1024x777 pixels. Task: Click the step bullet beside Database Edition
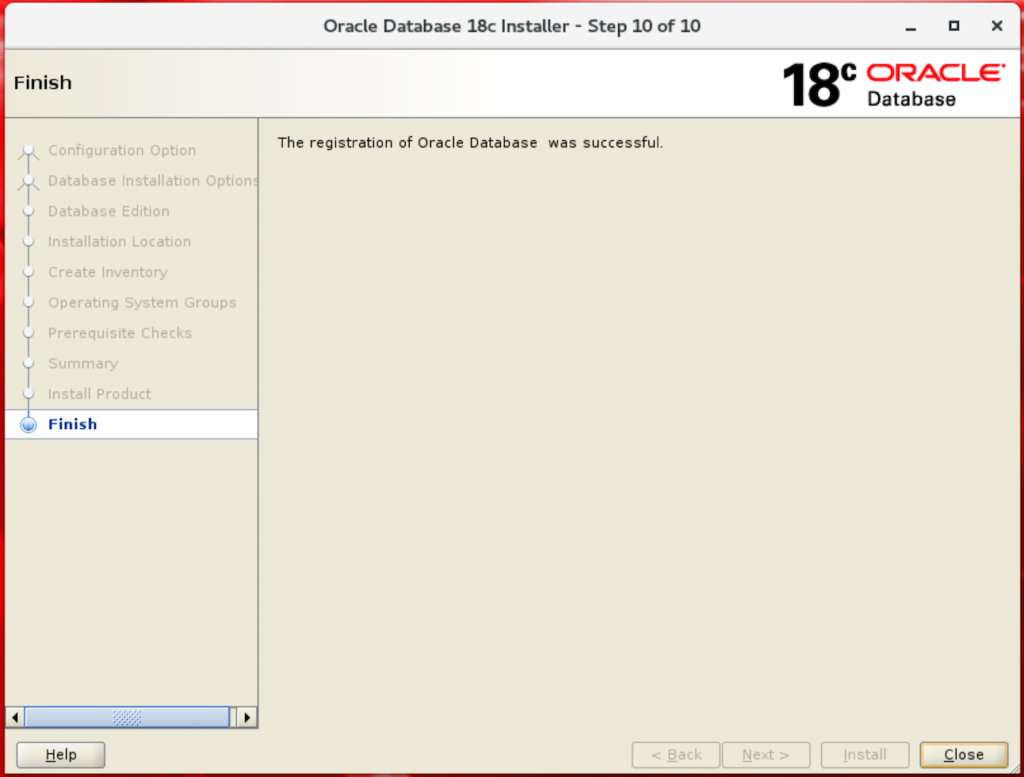[x=28, y=211]
